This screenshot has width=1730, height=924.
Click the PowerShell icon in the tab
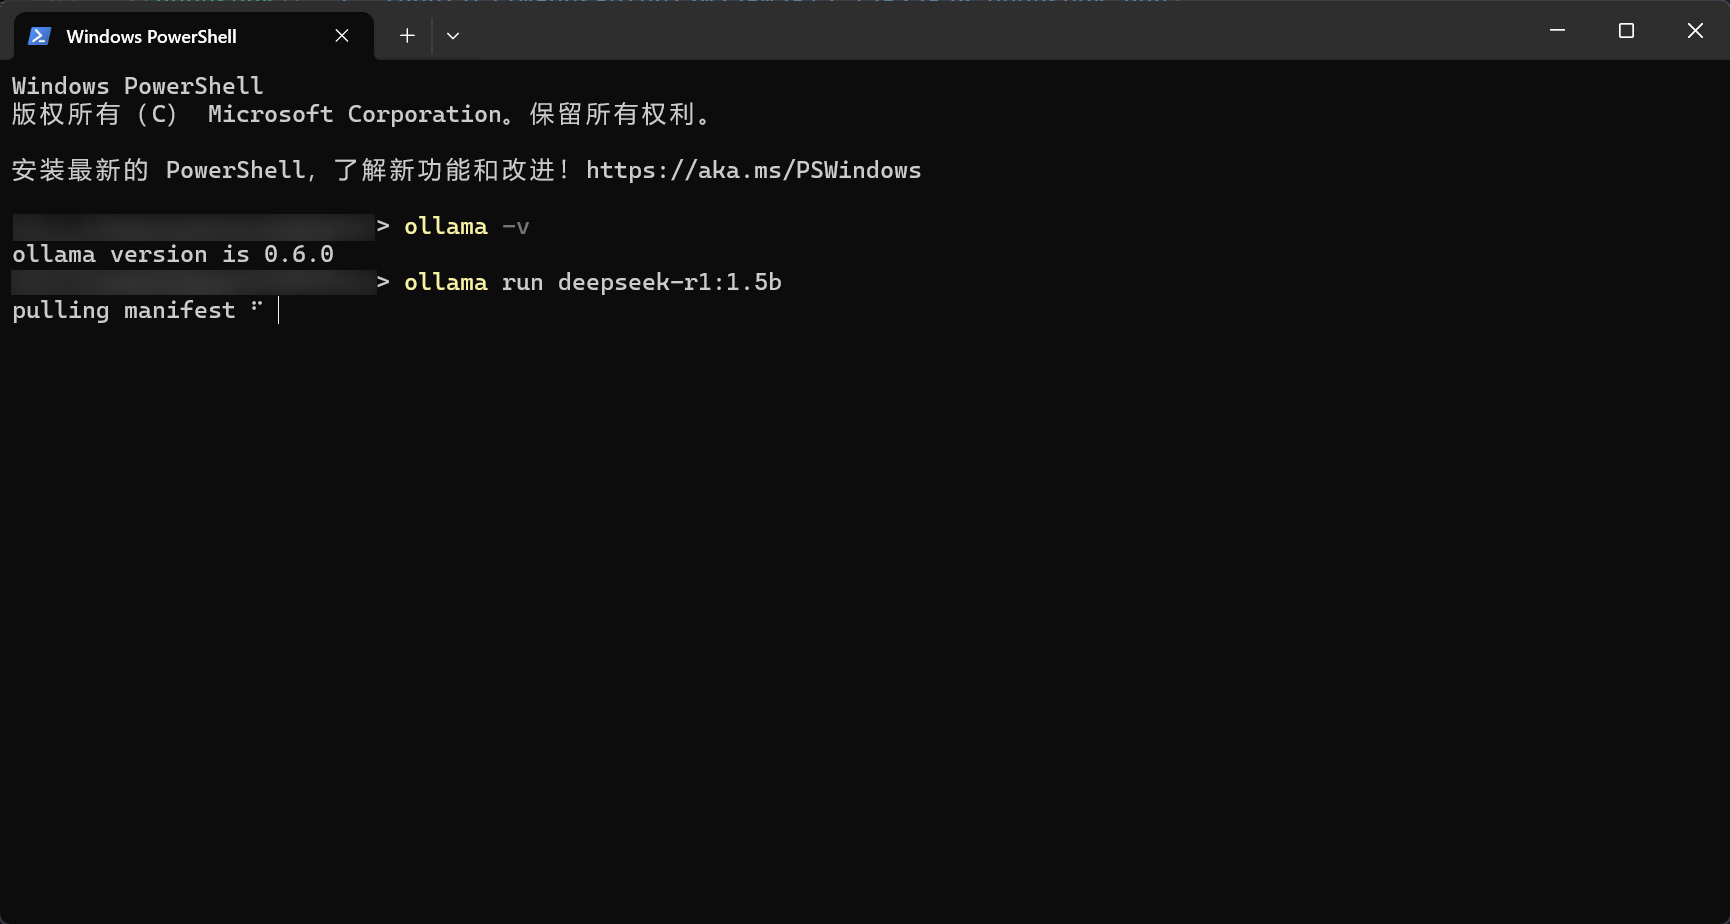click(39, 36)
